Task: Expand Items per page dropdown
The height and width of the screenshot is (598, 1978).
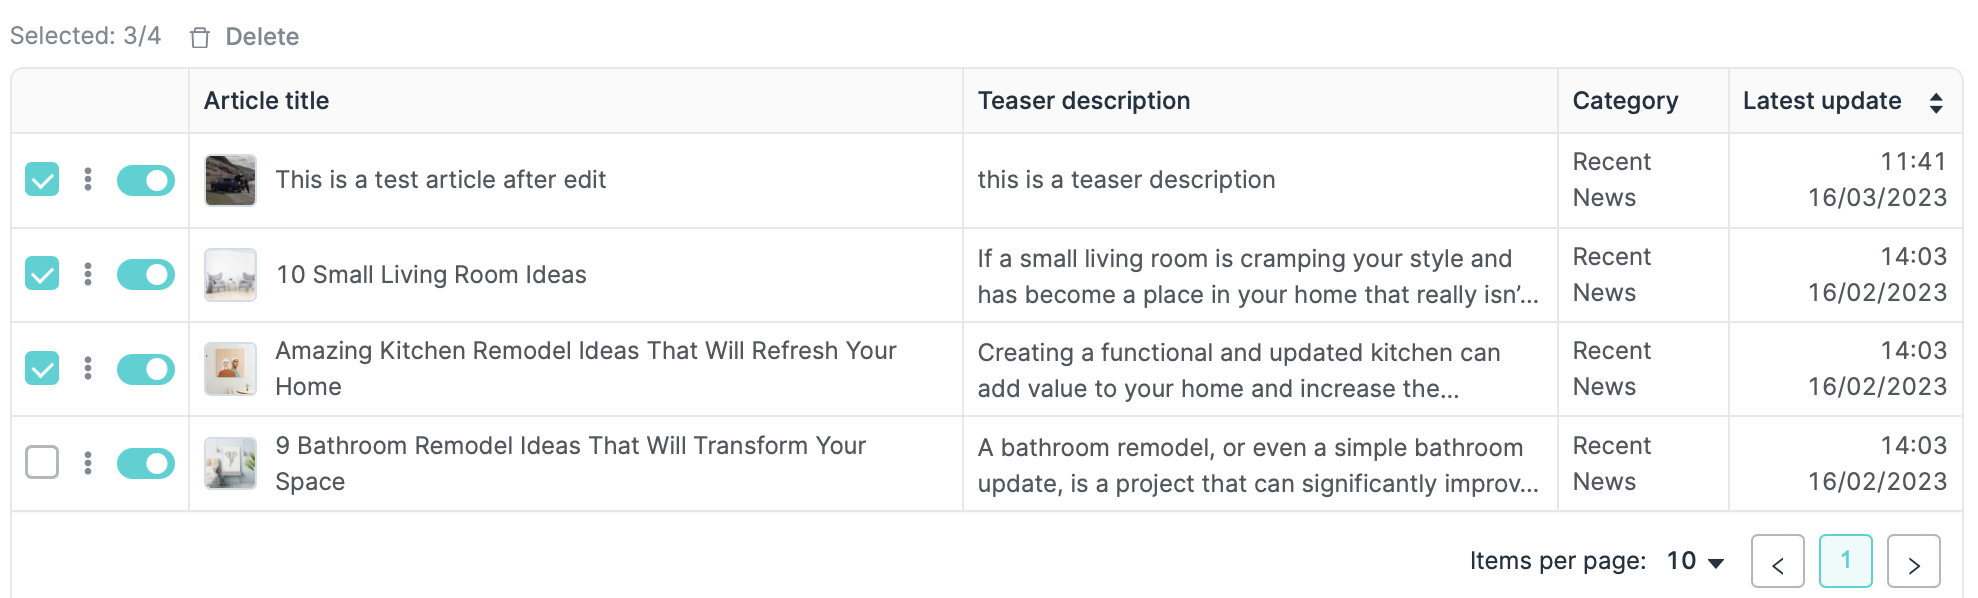Action: click(x=1696, y=562)
